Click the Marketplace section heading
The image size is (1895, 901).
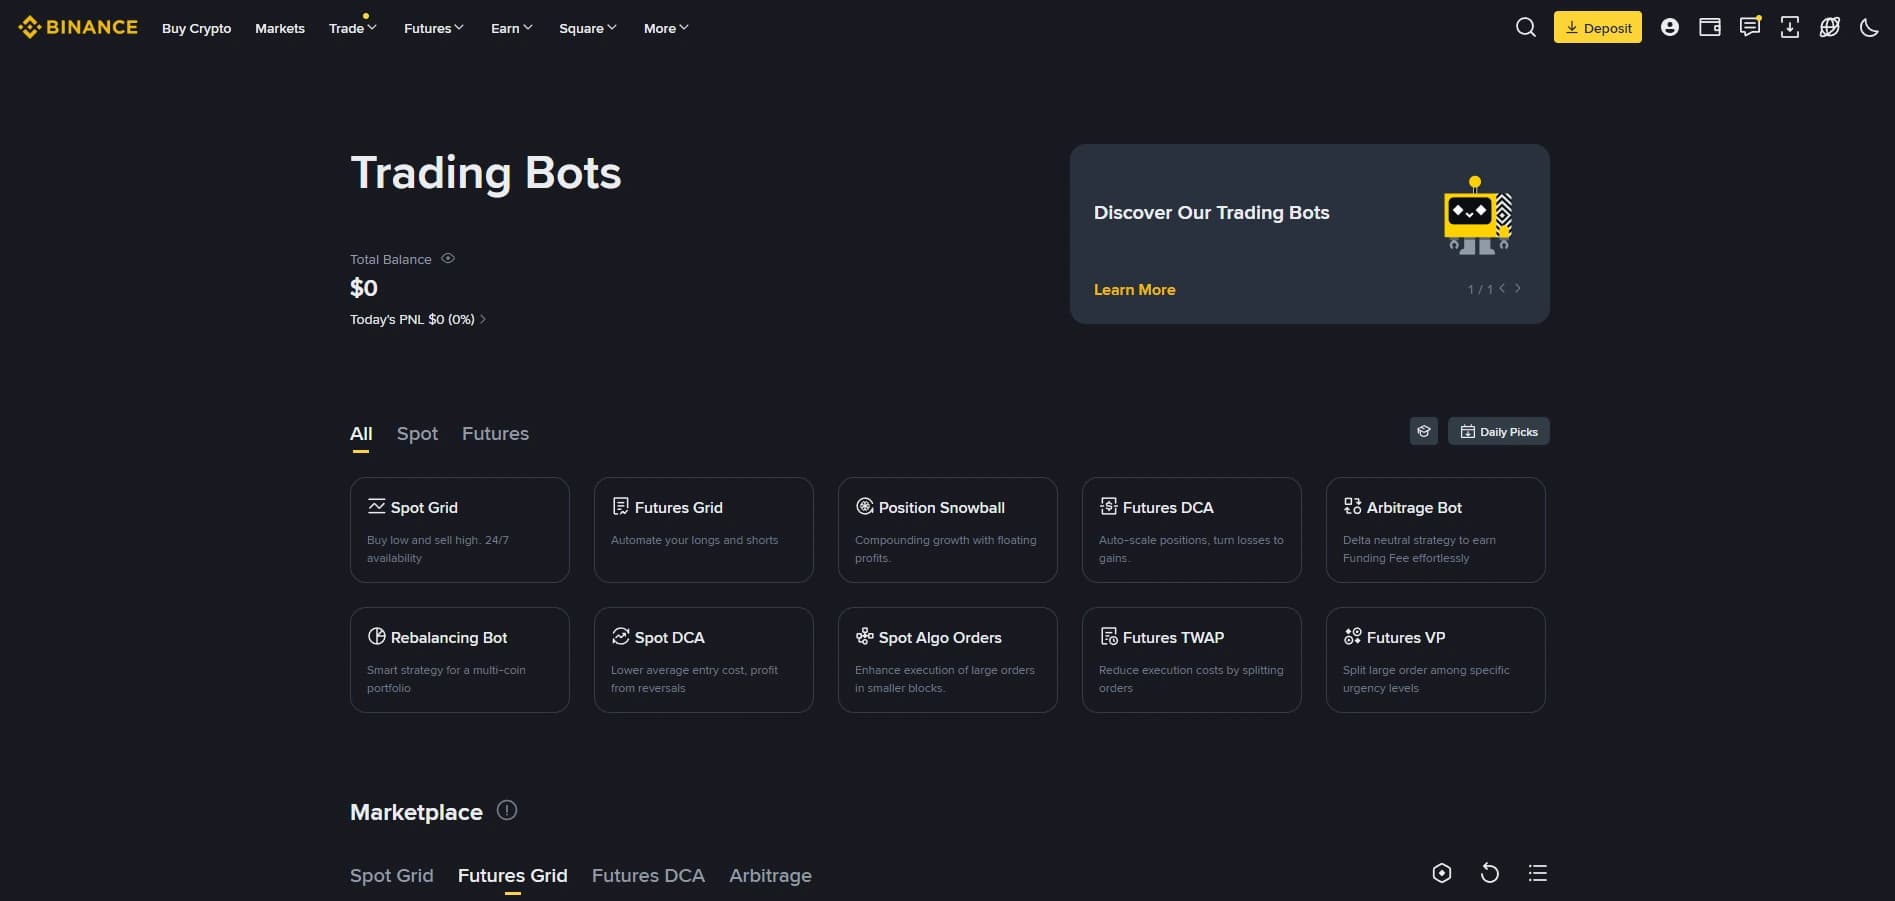[x=416, y=812]
